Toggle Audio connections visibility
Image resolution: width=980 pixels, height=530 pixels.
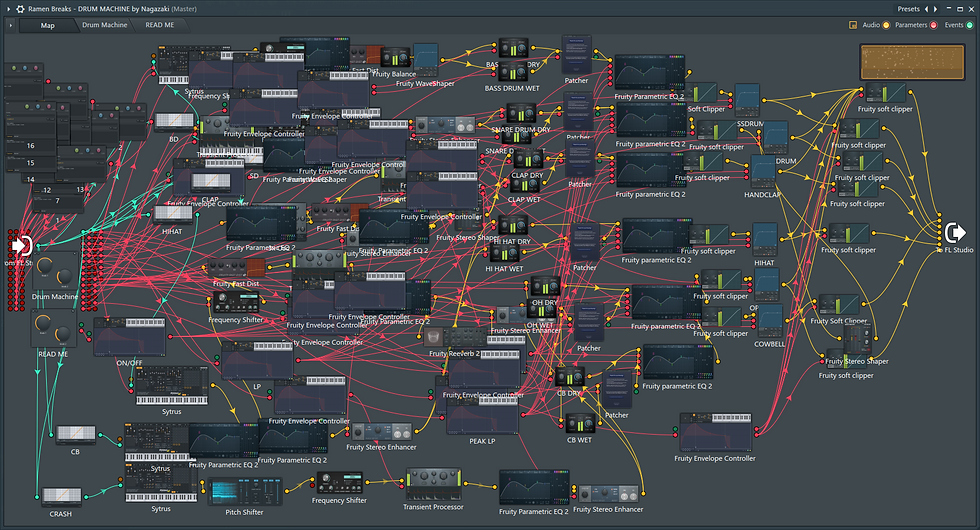click(x=886, y=25)
